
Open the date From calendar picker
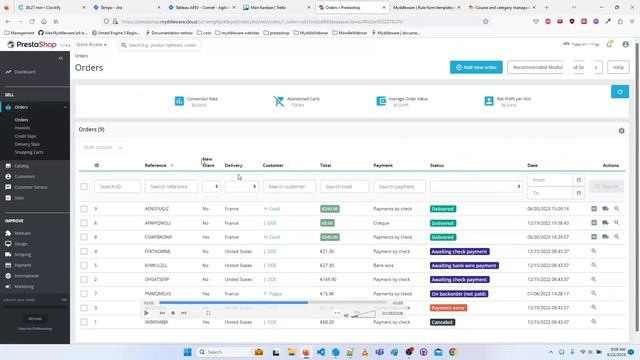point(578,180)
